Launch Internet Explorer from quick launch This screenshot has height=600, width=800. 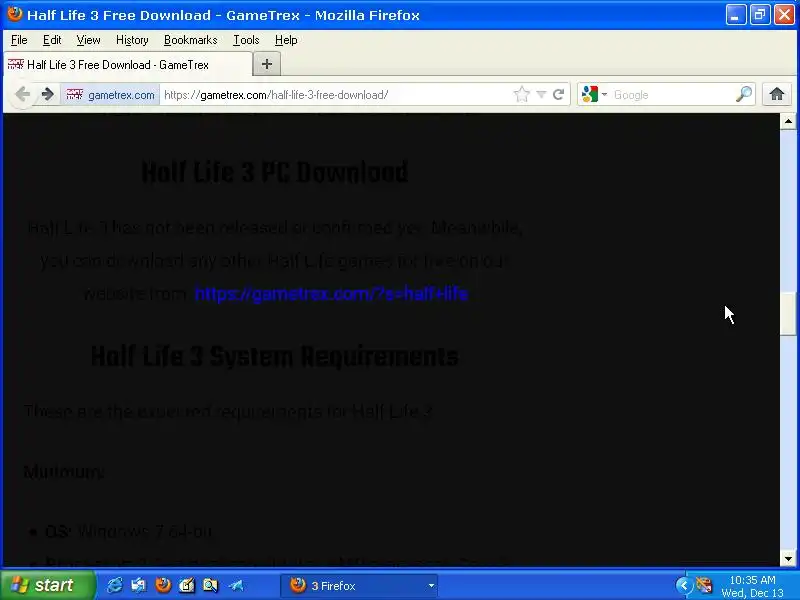pyautogui.click(x=114, y=585)
